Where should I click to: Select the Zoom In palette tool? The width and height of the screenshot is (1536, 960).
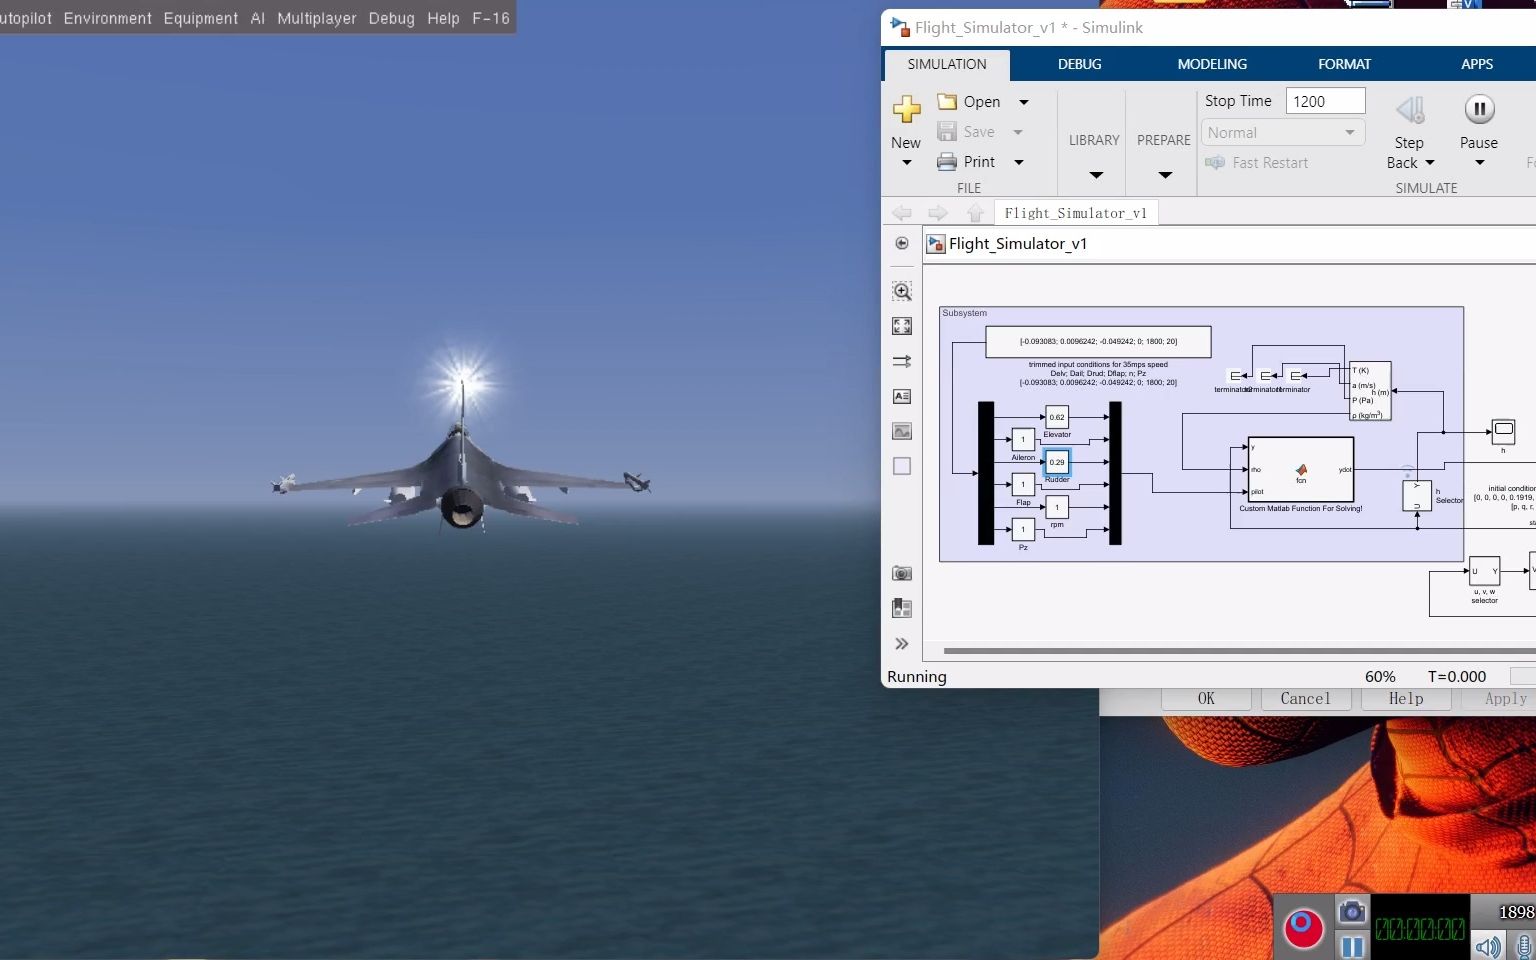click(x=902, y=291)
